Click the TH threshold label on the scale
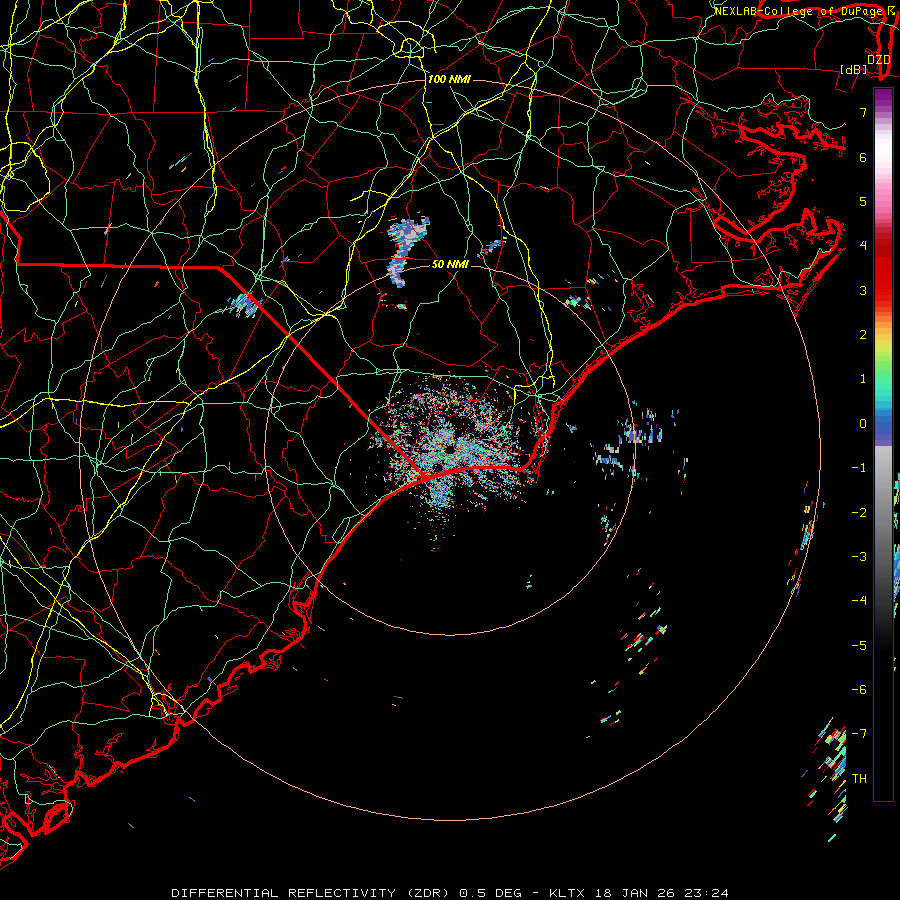The image size is (900, 900). click(x=859, y=779)
